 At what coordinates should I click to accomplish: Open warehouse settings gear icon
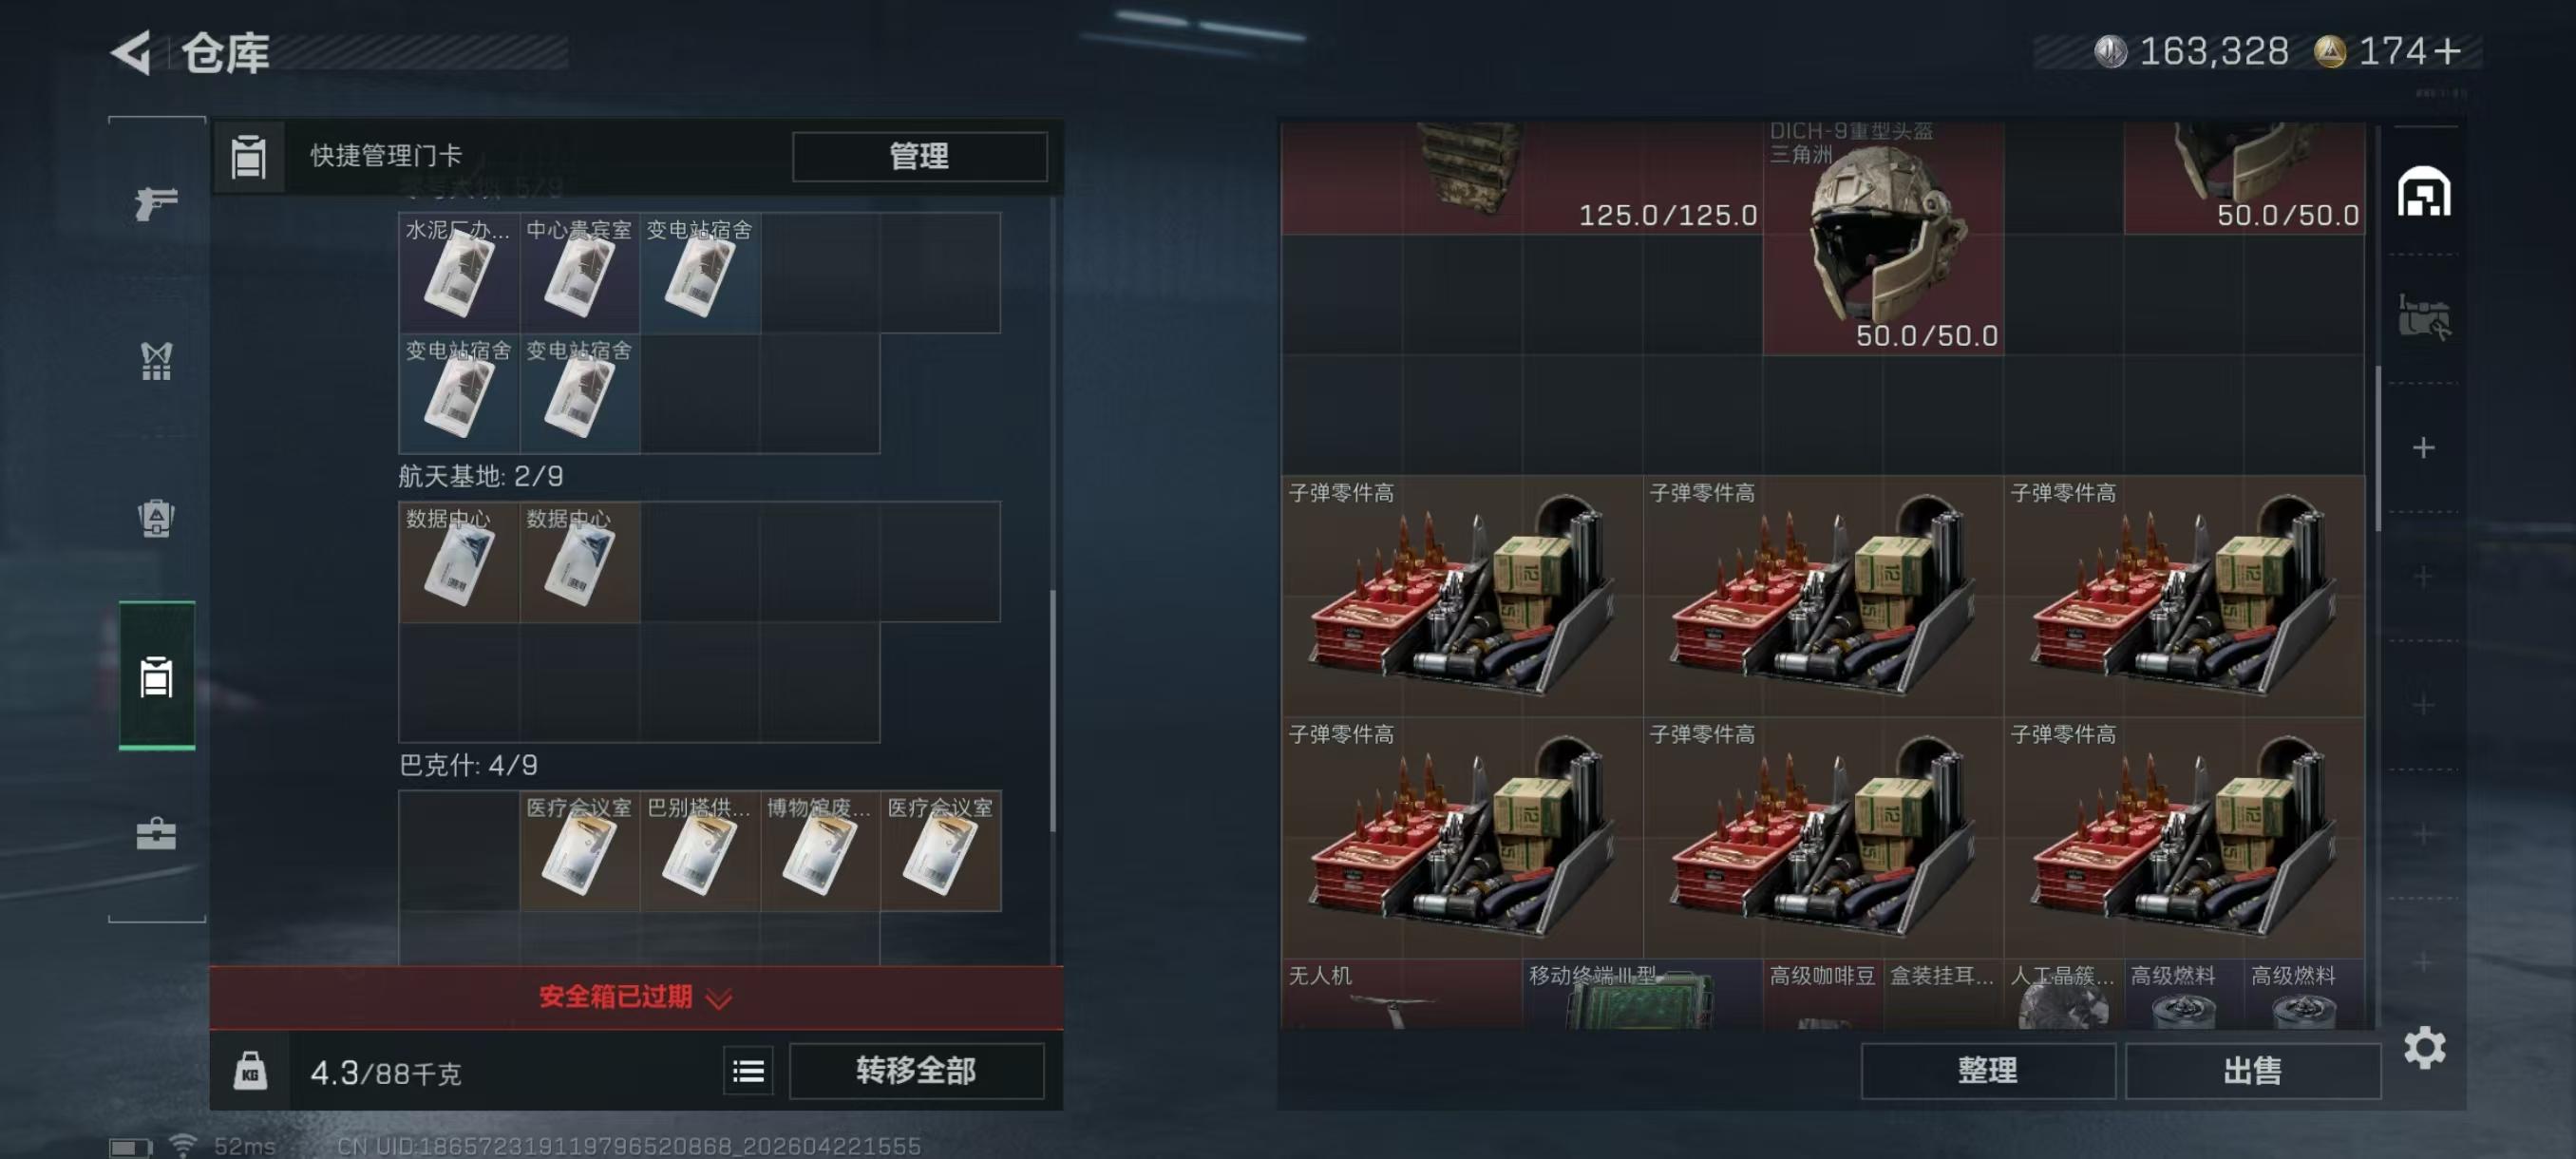point(2424,1047)
